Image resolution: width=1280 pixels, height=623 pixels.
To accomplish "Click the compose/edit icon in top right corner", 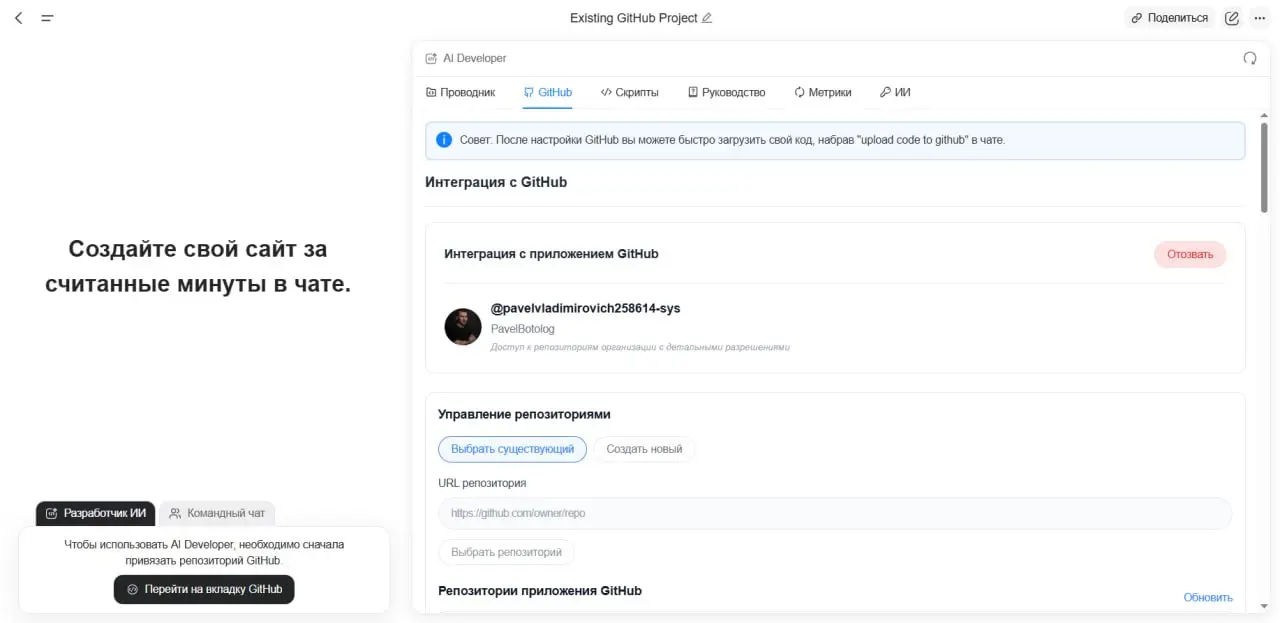I will click(1231, 17).
